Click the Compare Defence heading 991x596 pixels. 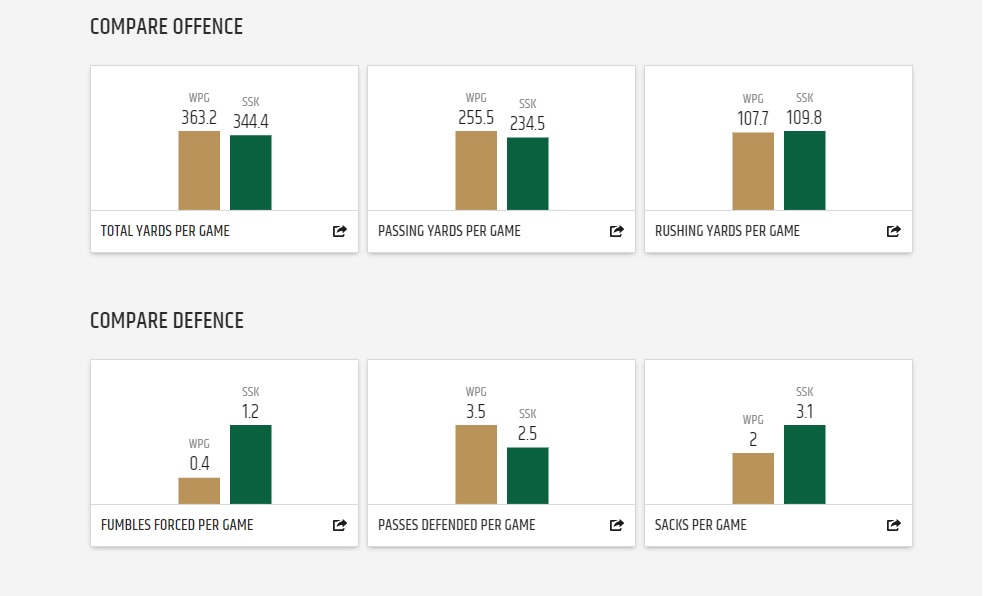[x=167, y=321]
